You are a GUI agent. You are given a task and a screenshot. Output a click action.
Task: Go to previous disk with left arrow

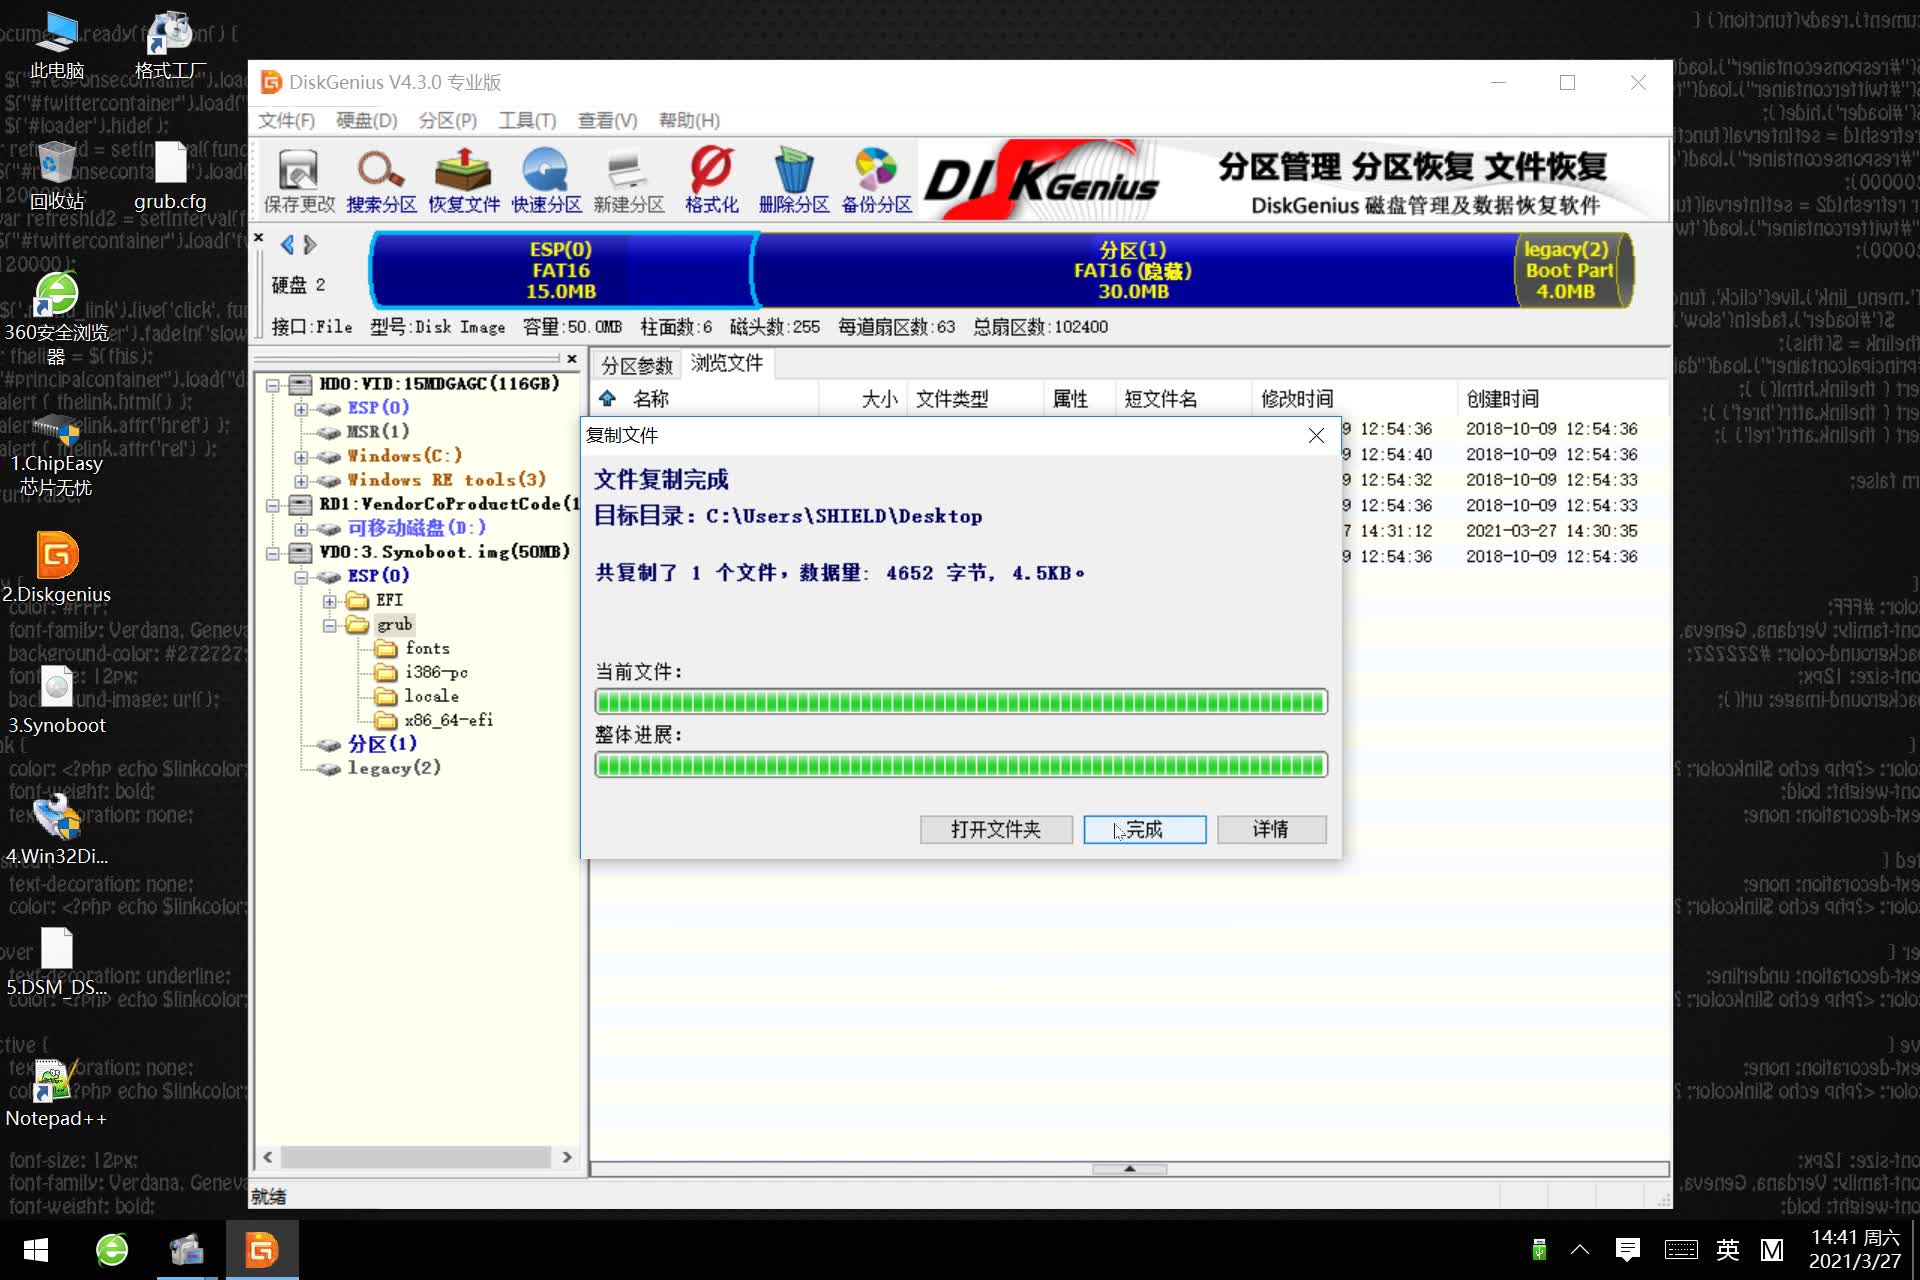287,244
